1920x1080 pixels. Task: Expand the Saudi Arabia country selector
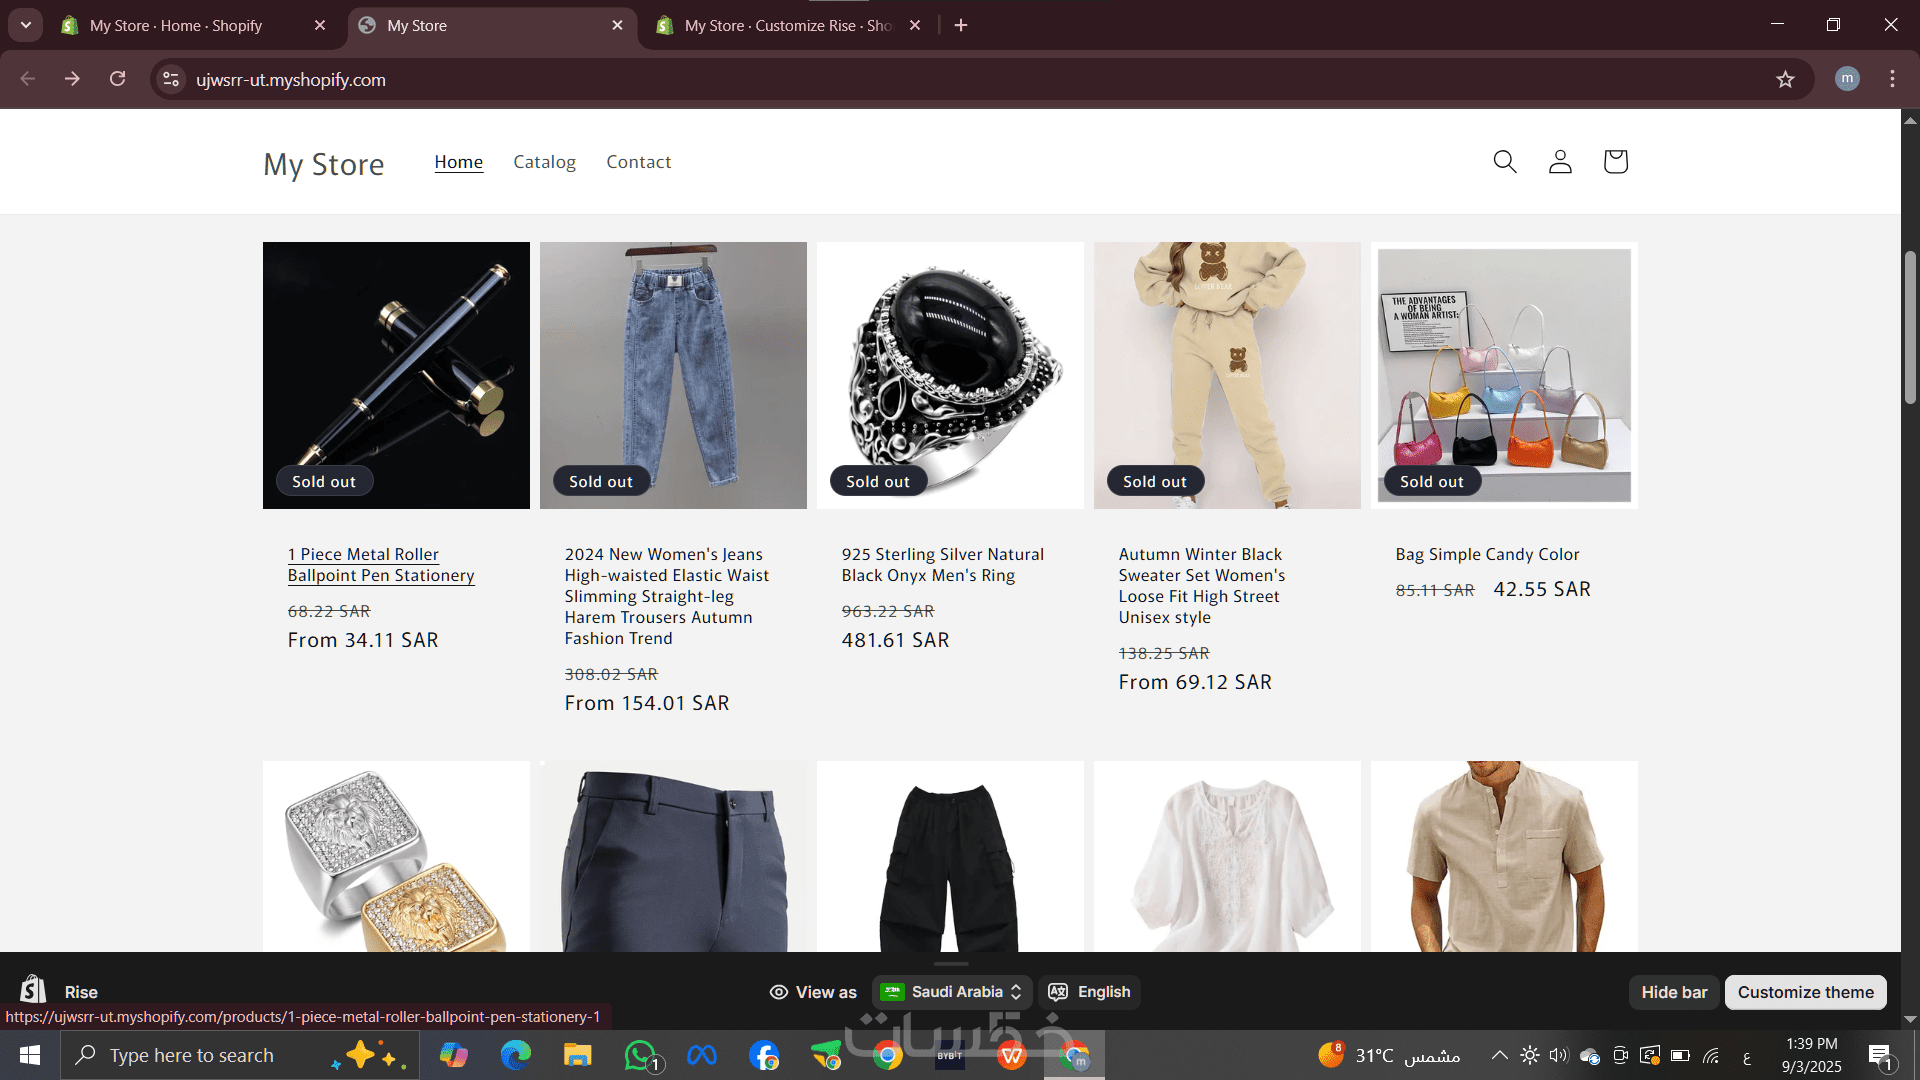coord(952,992)
